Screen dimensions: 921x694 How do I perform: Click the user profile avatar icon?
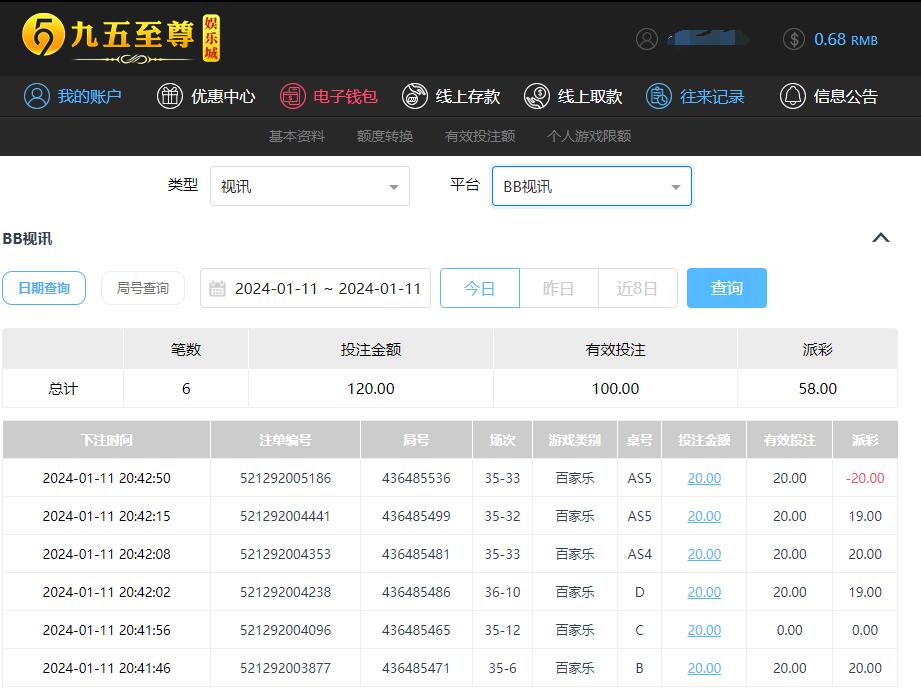(647, 39)
